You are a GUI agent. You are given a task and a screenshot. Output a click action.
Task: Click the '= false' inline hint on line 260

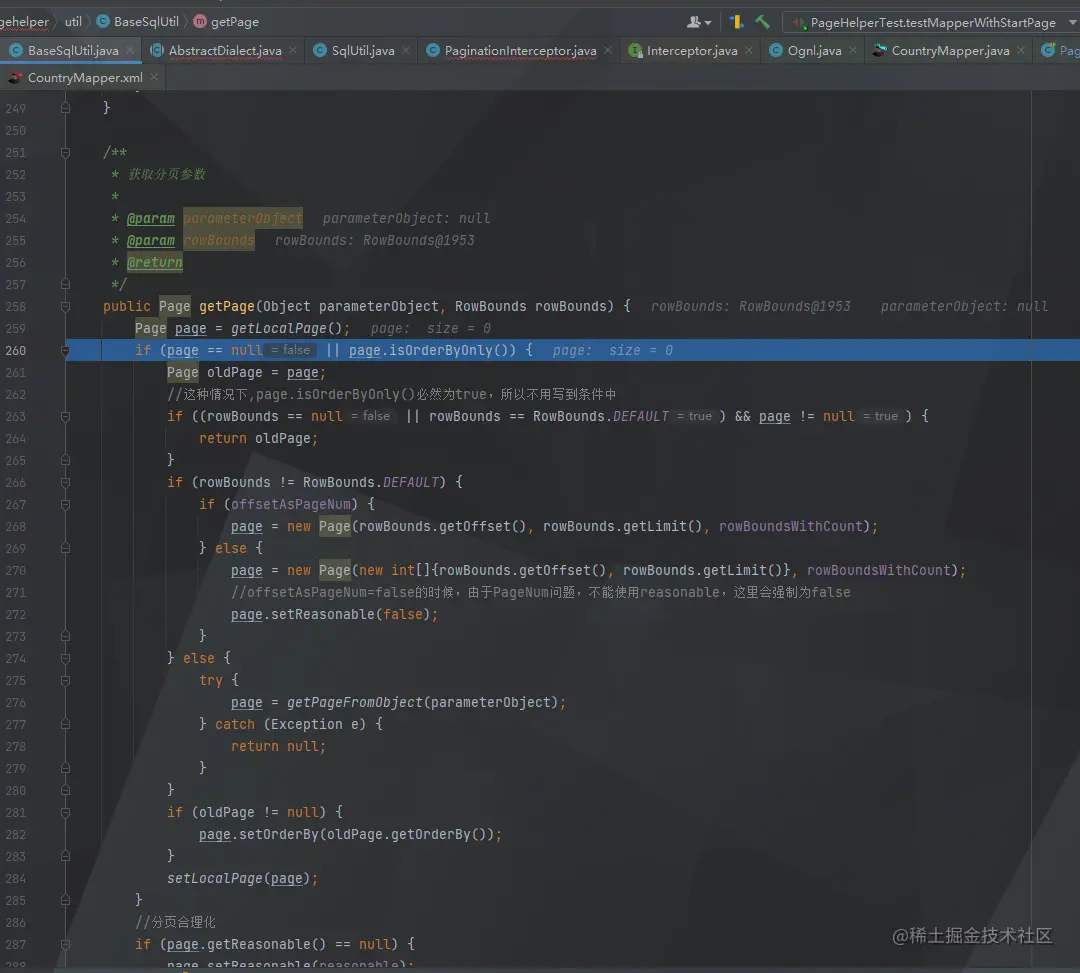291,350
